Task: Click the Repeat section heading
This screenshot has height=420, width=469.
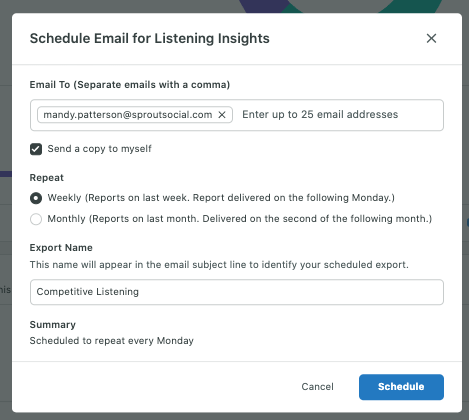Action: coord(47,178)
